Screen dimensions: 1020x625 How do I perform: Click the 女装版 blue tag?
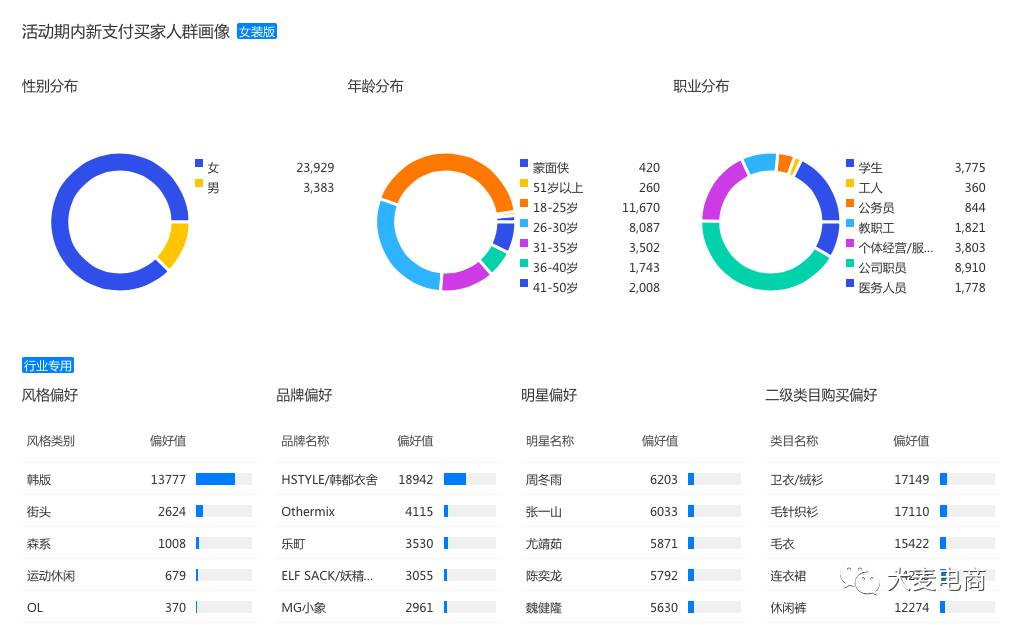click(257, 31)
